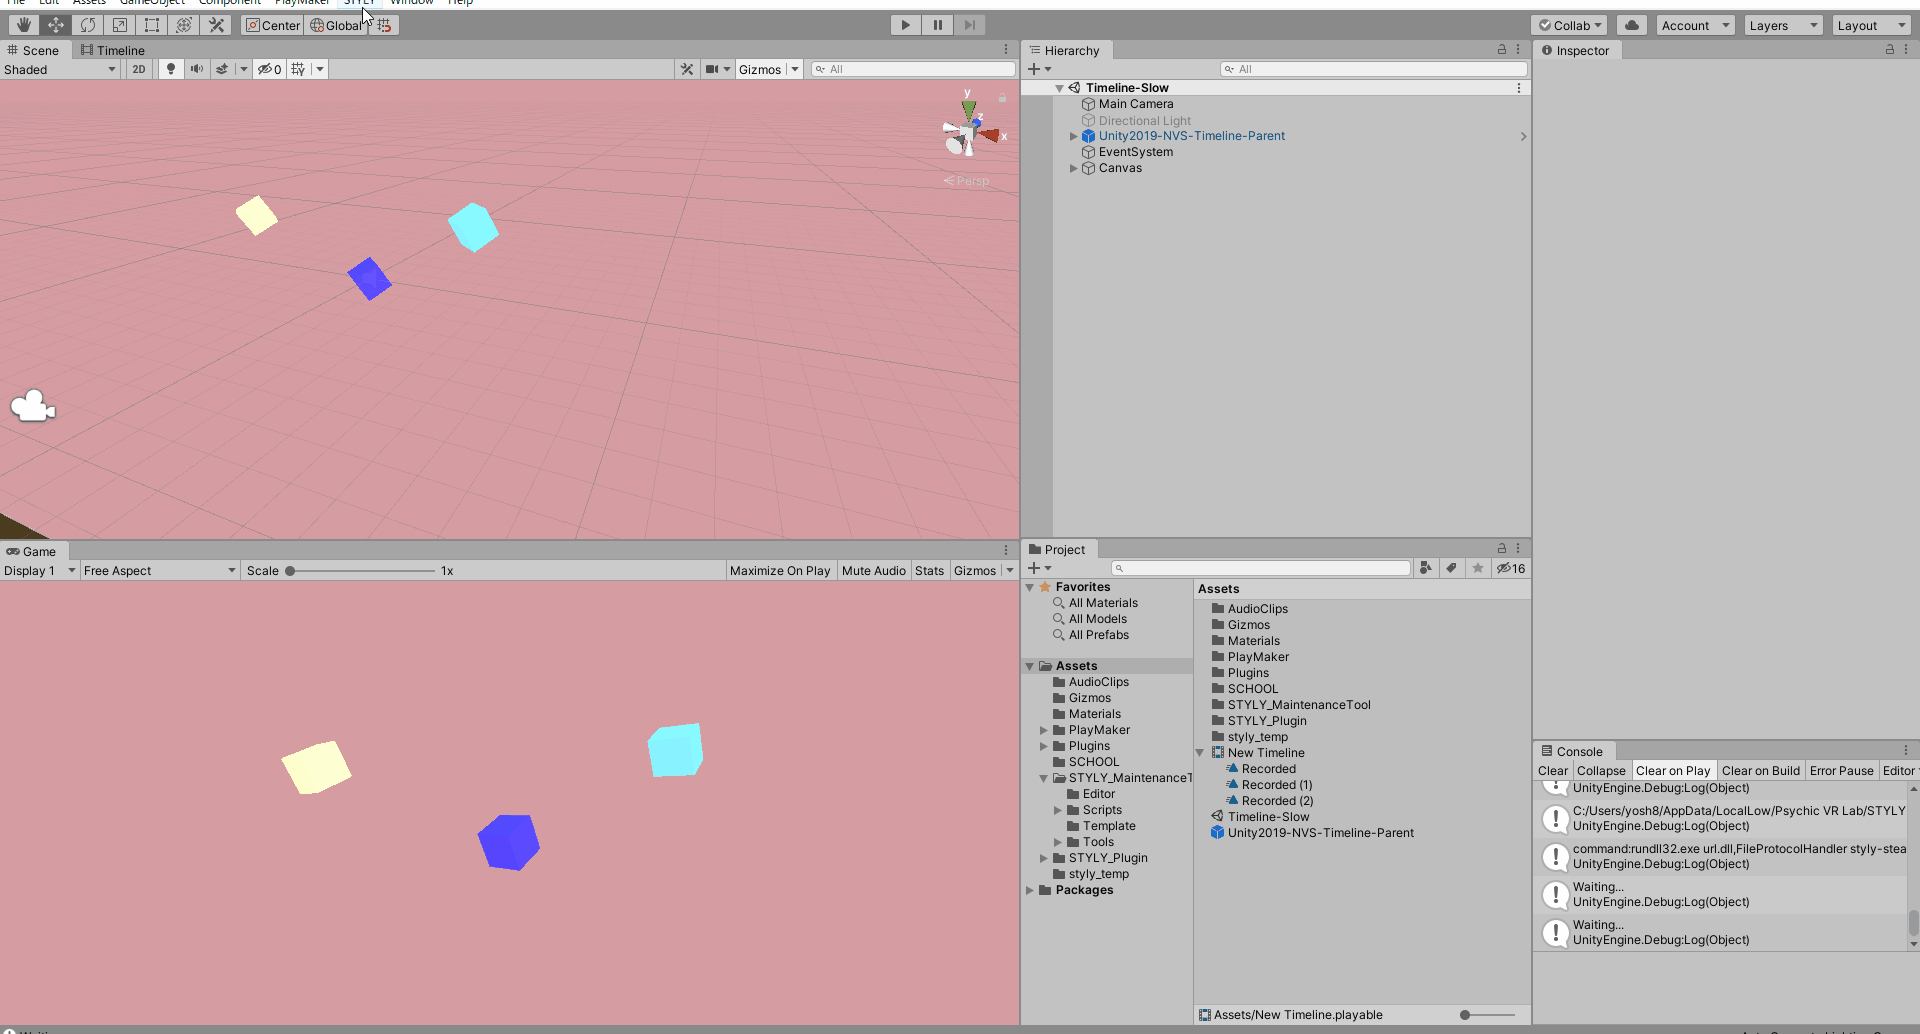Open the Free Aspect dropdown
Viewport: 1920px width, 1034px height.
coord(160,570)
